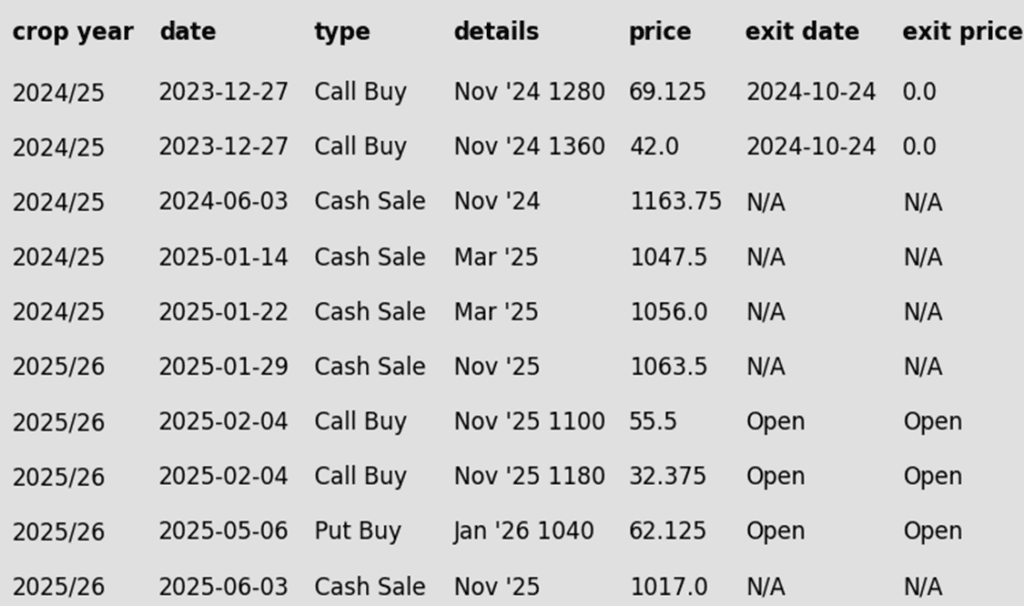Screen dimensions: 1024x606
Task: Click the 2025-06-03 date cell
Action: tap(223, 586)
